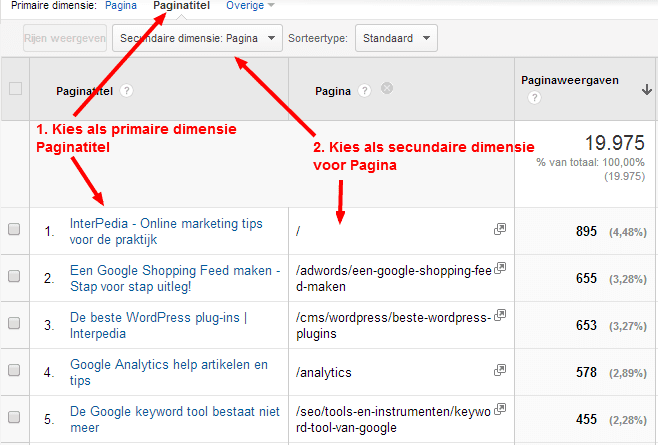Click the (2,28%) percentage value
Viewport: 658px width, 445px height.
pyautogui.click(x=628, y=420)
